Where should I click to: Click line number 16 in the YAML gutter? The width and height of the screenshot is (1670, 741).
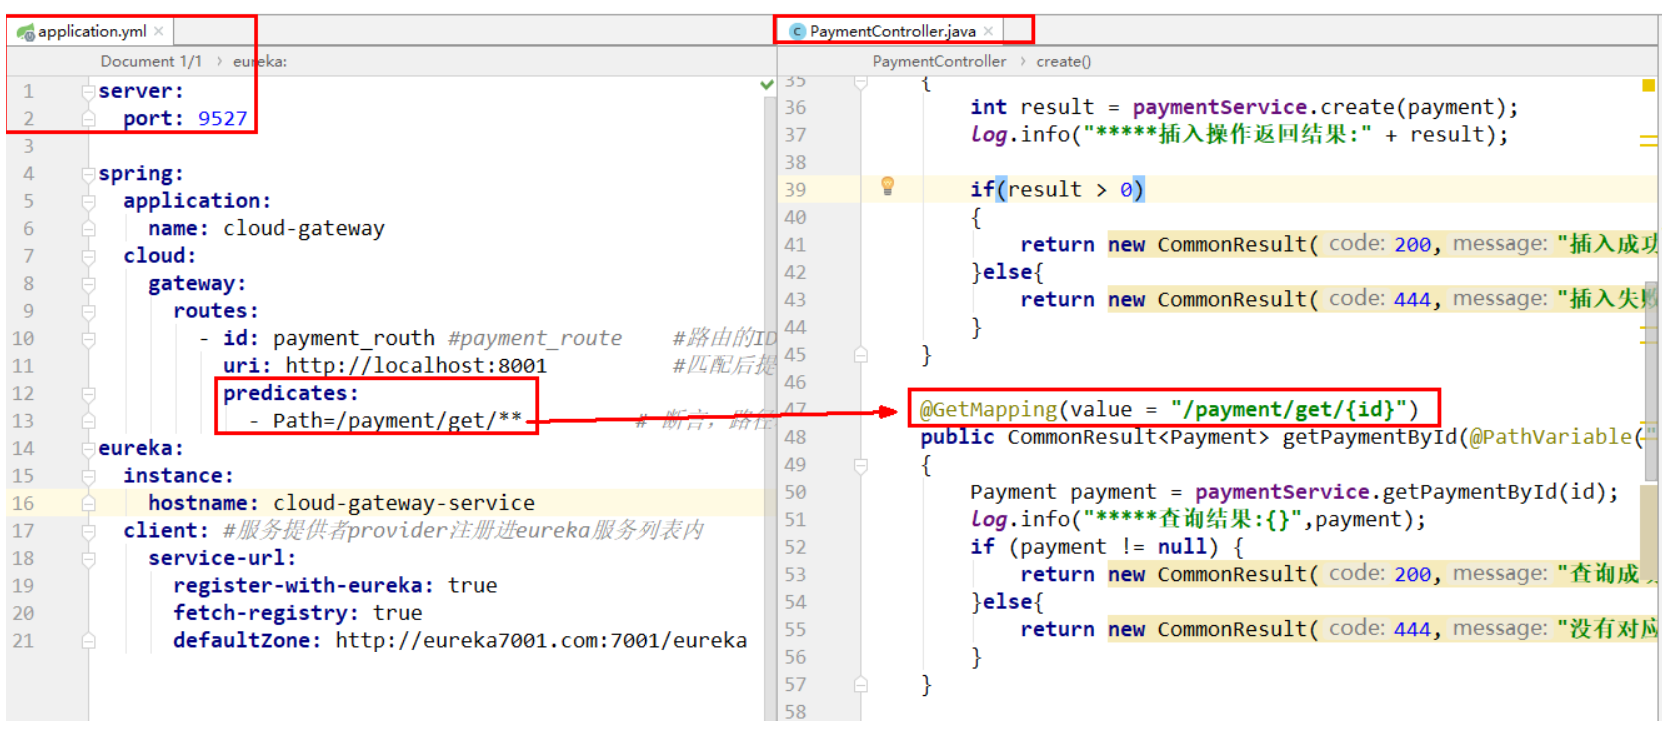point(23,503)
